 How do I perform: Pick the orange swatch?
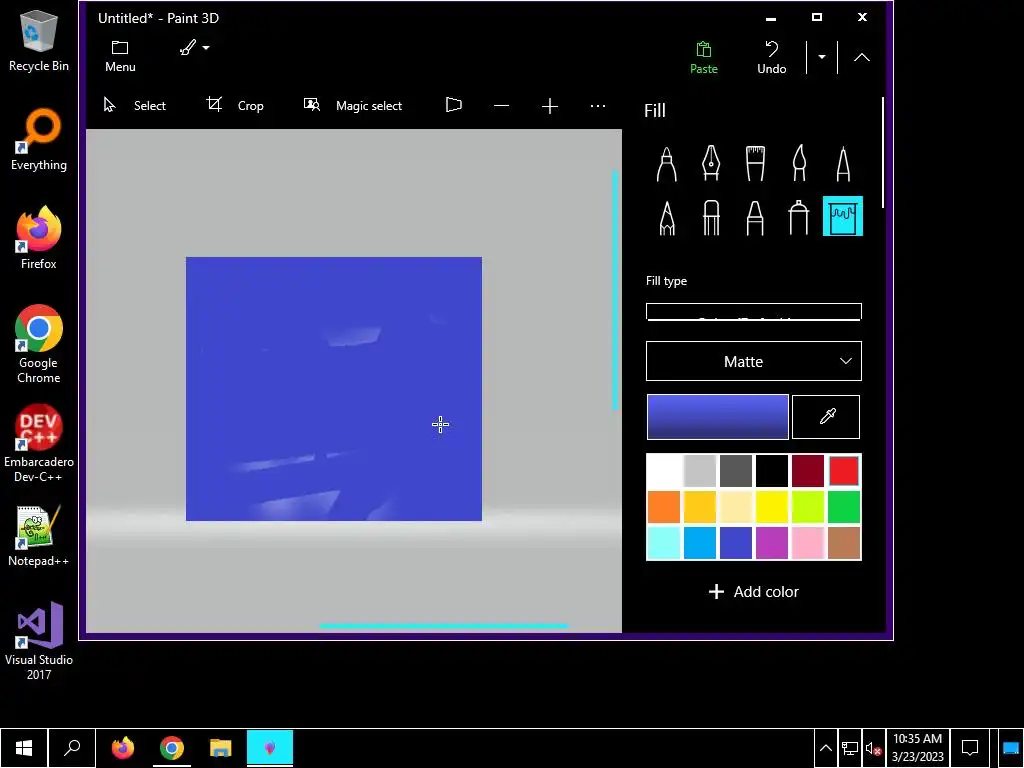point(664,507)
